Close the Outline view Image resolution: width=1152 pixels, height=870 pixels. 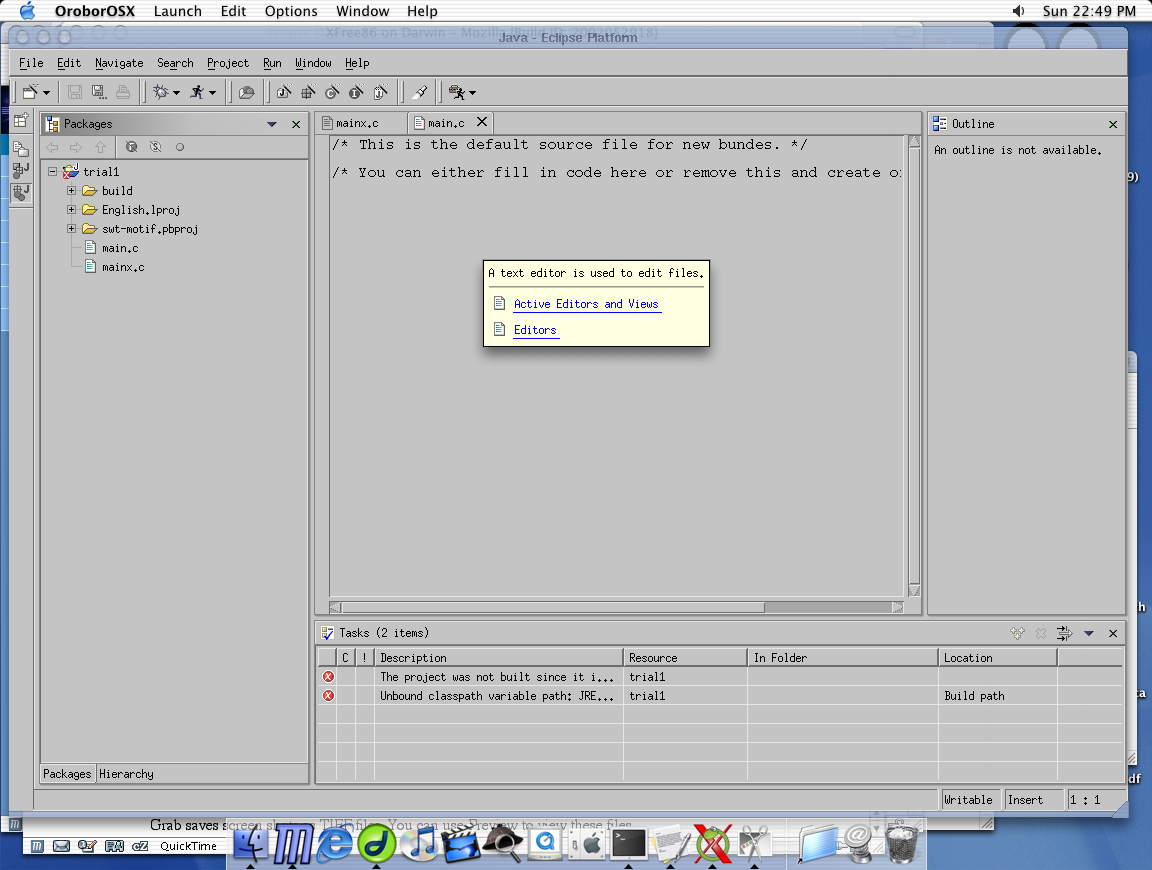[1113, 124]
